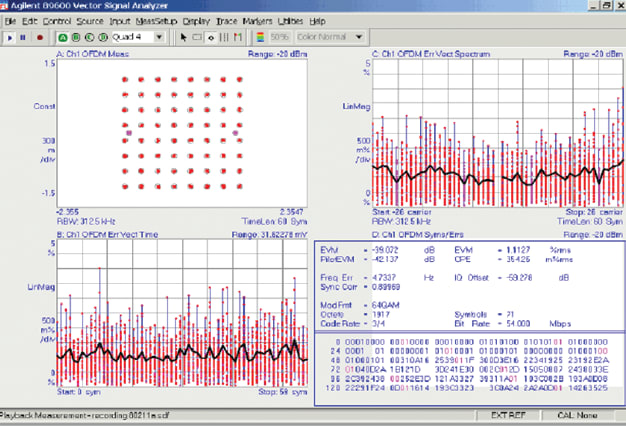Click the 'A: Ch1 OFDM Meas' trace title
This screenshot has width=626, height=426.
tap(93, 54)
